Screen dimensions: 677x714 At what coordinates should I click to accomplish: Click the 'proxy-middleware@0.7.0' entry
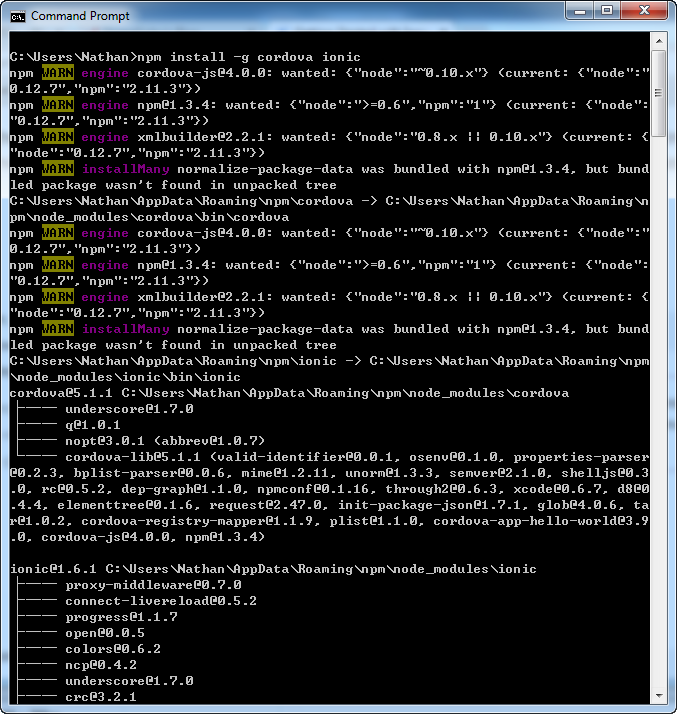tap(153, 585)
